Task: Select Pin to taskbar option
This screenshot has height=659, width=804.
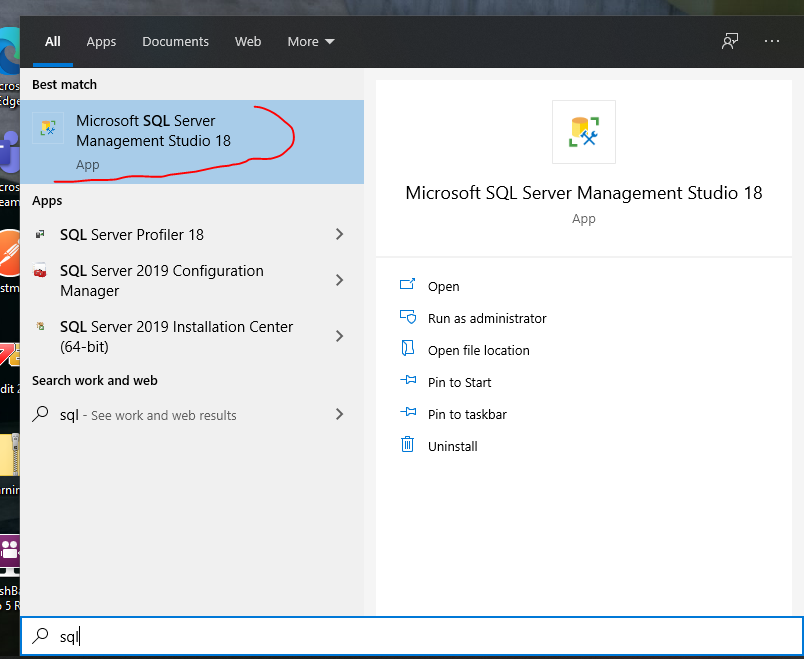Action: [x=467, y=414]
